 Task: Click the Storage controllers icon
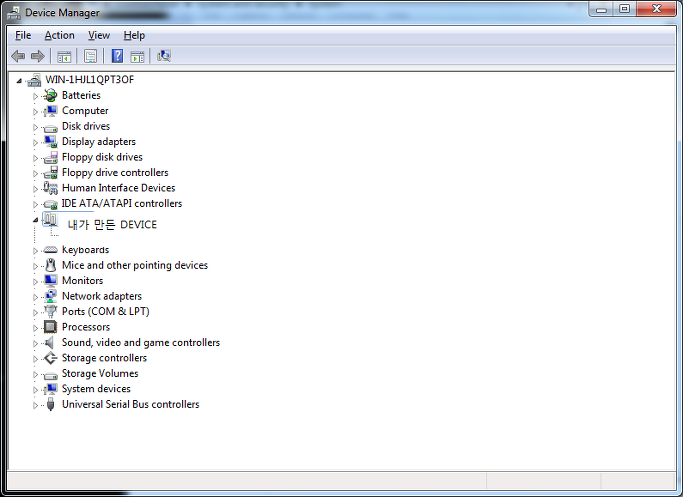(x=51, y=358)
